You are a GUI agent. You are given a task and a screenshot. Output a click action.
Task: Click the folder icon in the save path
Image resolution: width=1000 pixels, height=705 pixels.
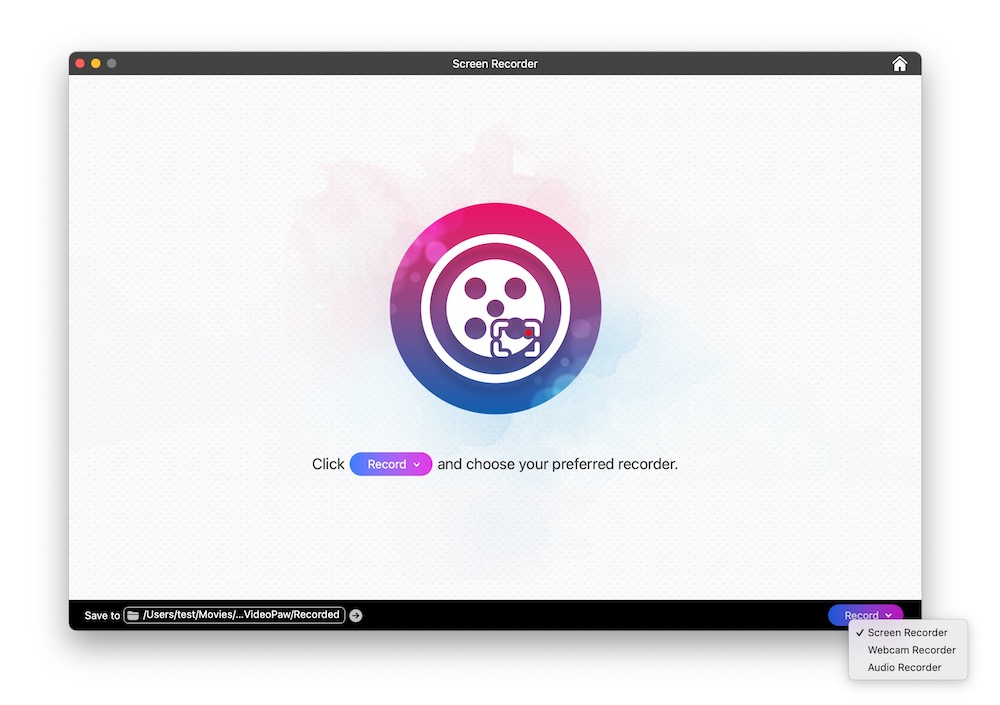click(x=133, y=615)
